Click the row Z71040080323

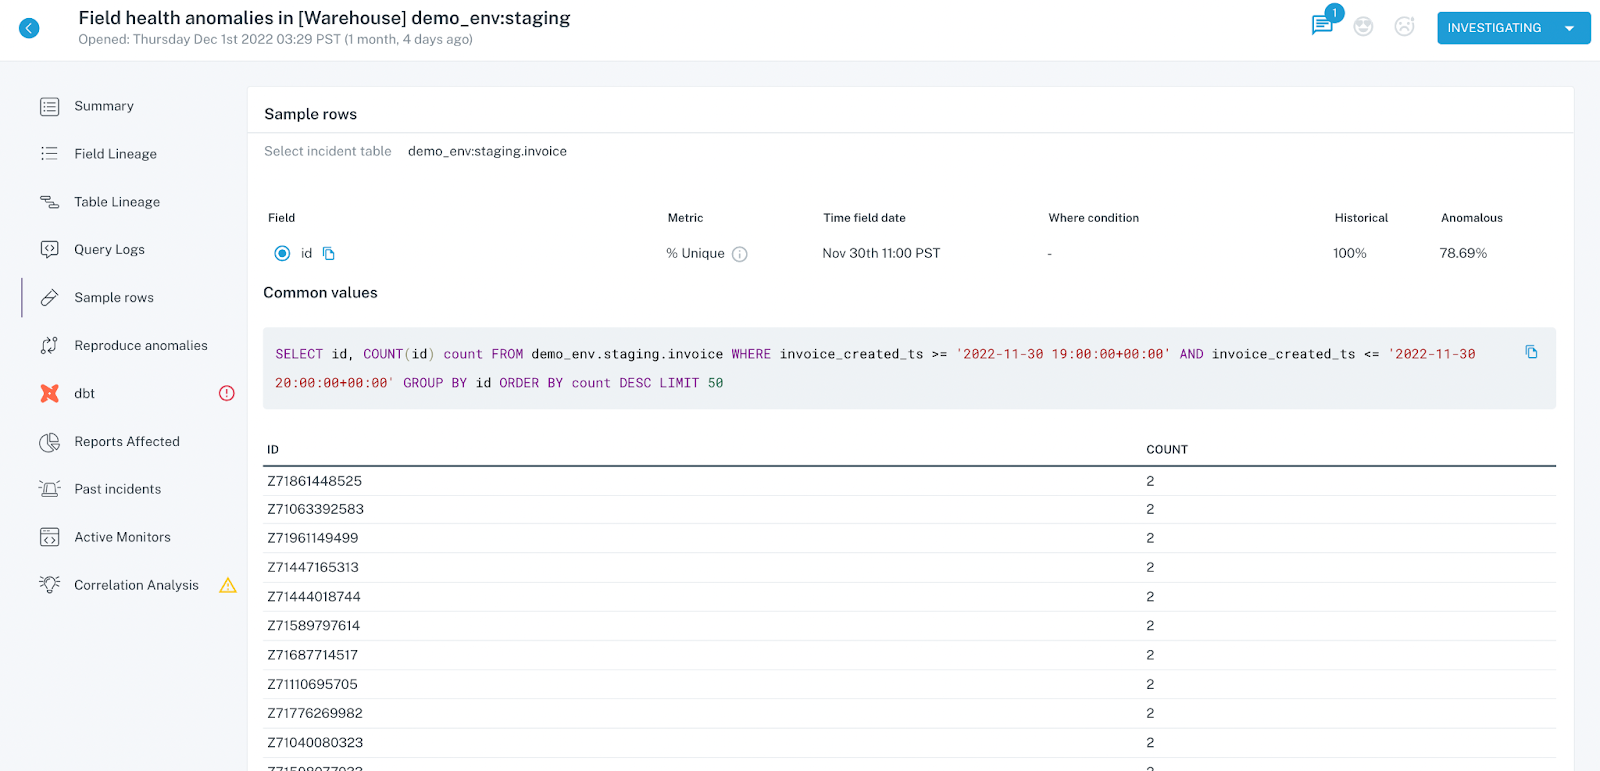pos(909,742)
